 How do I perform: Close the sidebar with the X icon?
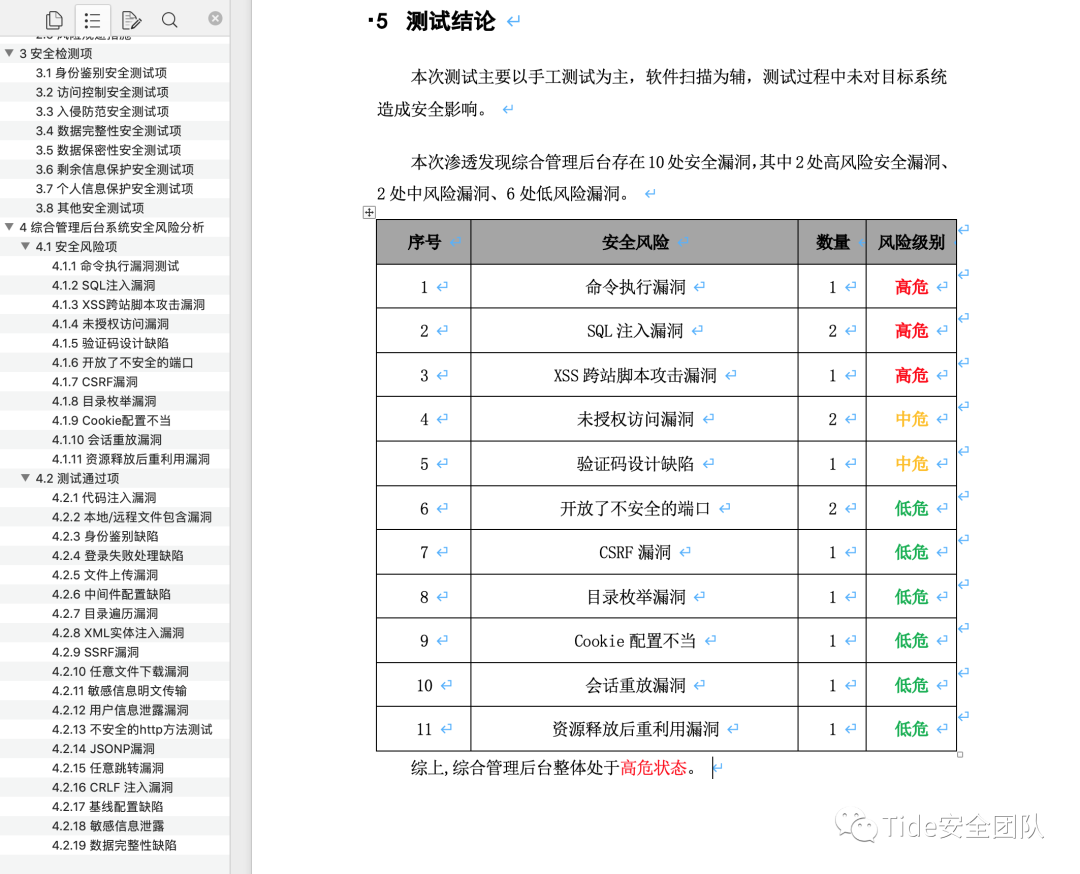(x=215, y=19)
